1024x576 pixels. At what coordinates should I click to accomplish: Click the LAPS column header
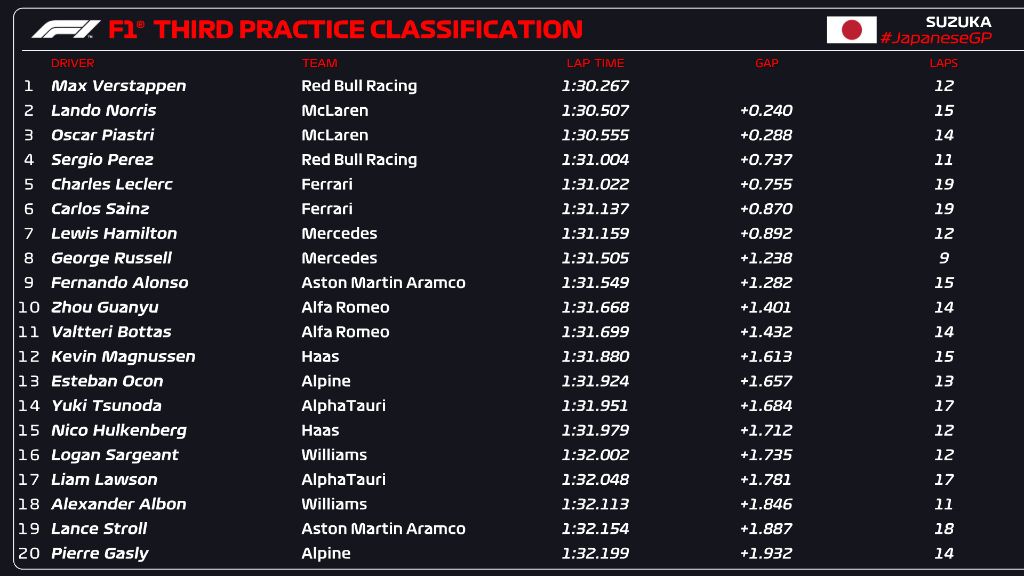(943, 63)
